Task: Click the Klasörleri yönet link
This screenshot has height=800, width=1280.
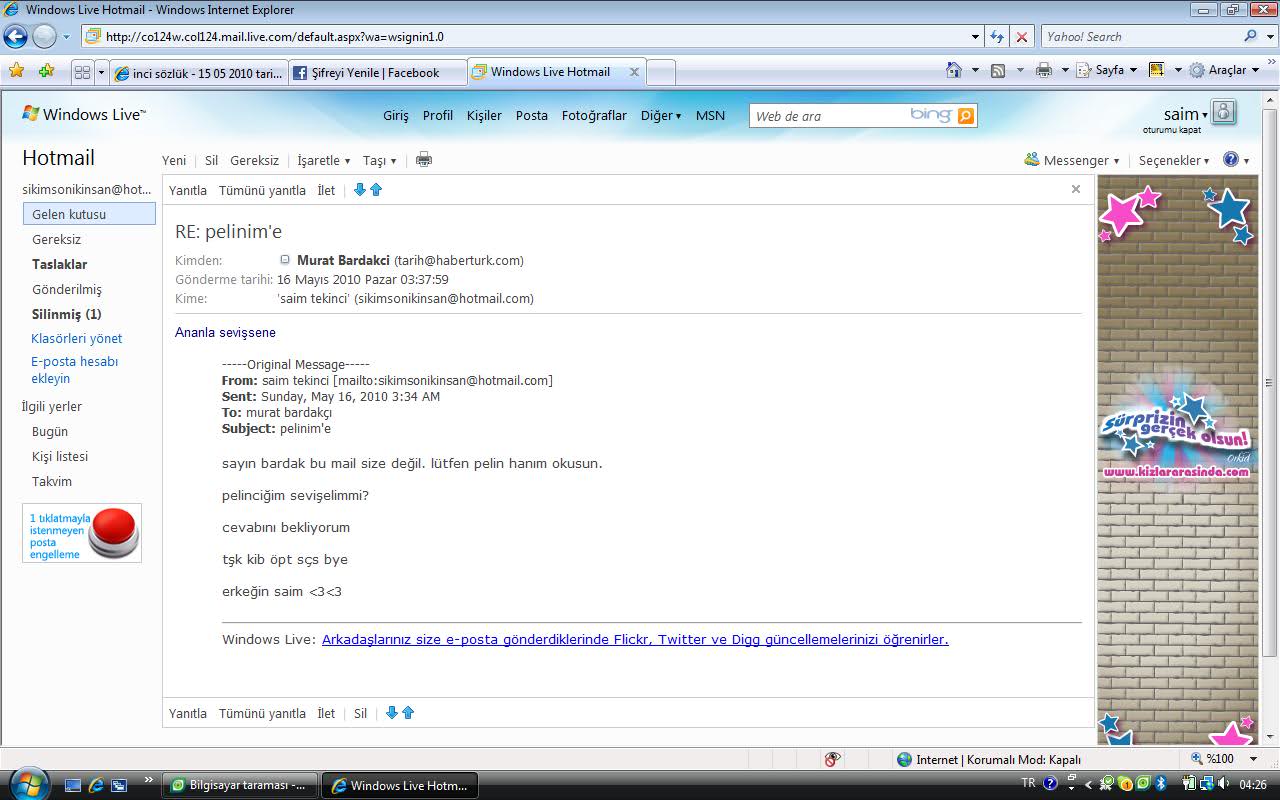Action: pyautogui.click(x=77, y=339)
